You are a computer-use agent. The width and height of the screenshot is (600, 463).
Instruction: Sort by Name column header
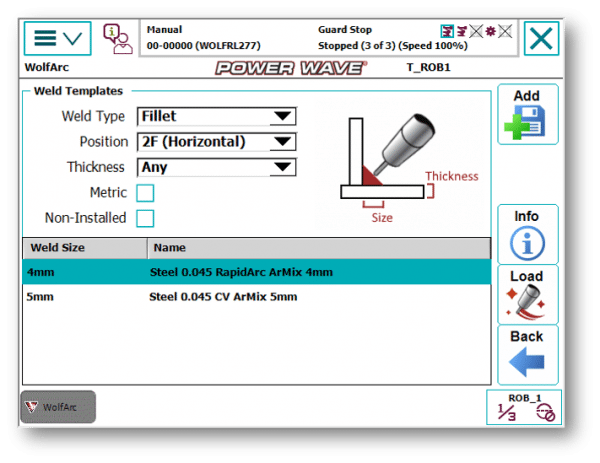(x=318, y=248)
